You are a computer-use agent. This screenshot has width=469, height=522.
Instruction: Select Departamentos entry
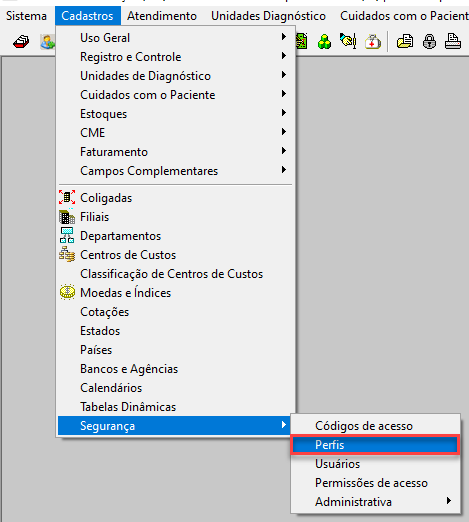pyautogui.click(x=175, y=236)
